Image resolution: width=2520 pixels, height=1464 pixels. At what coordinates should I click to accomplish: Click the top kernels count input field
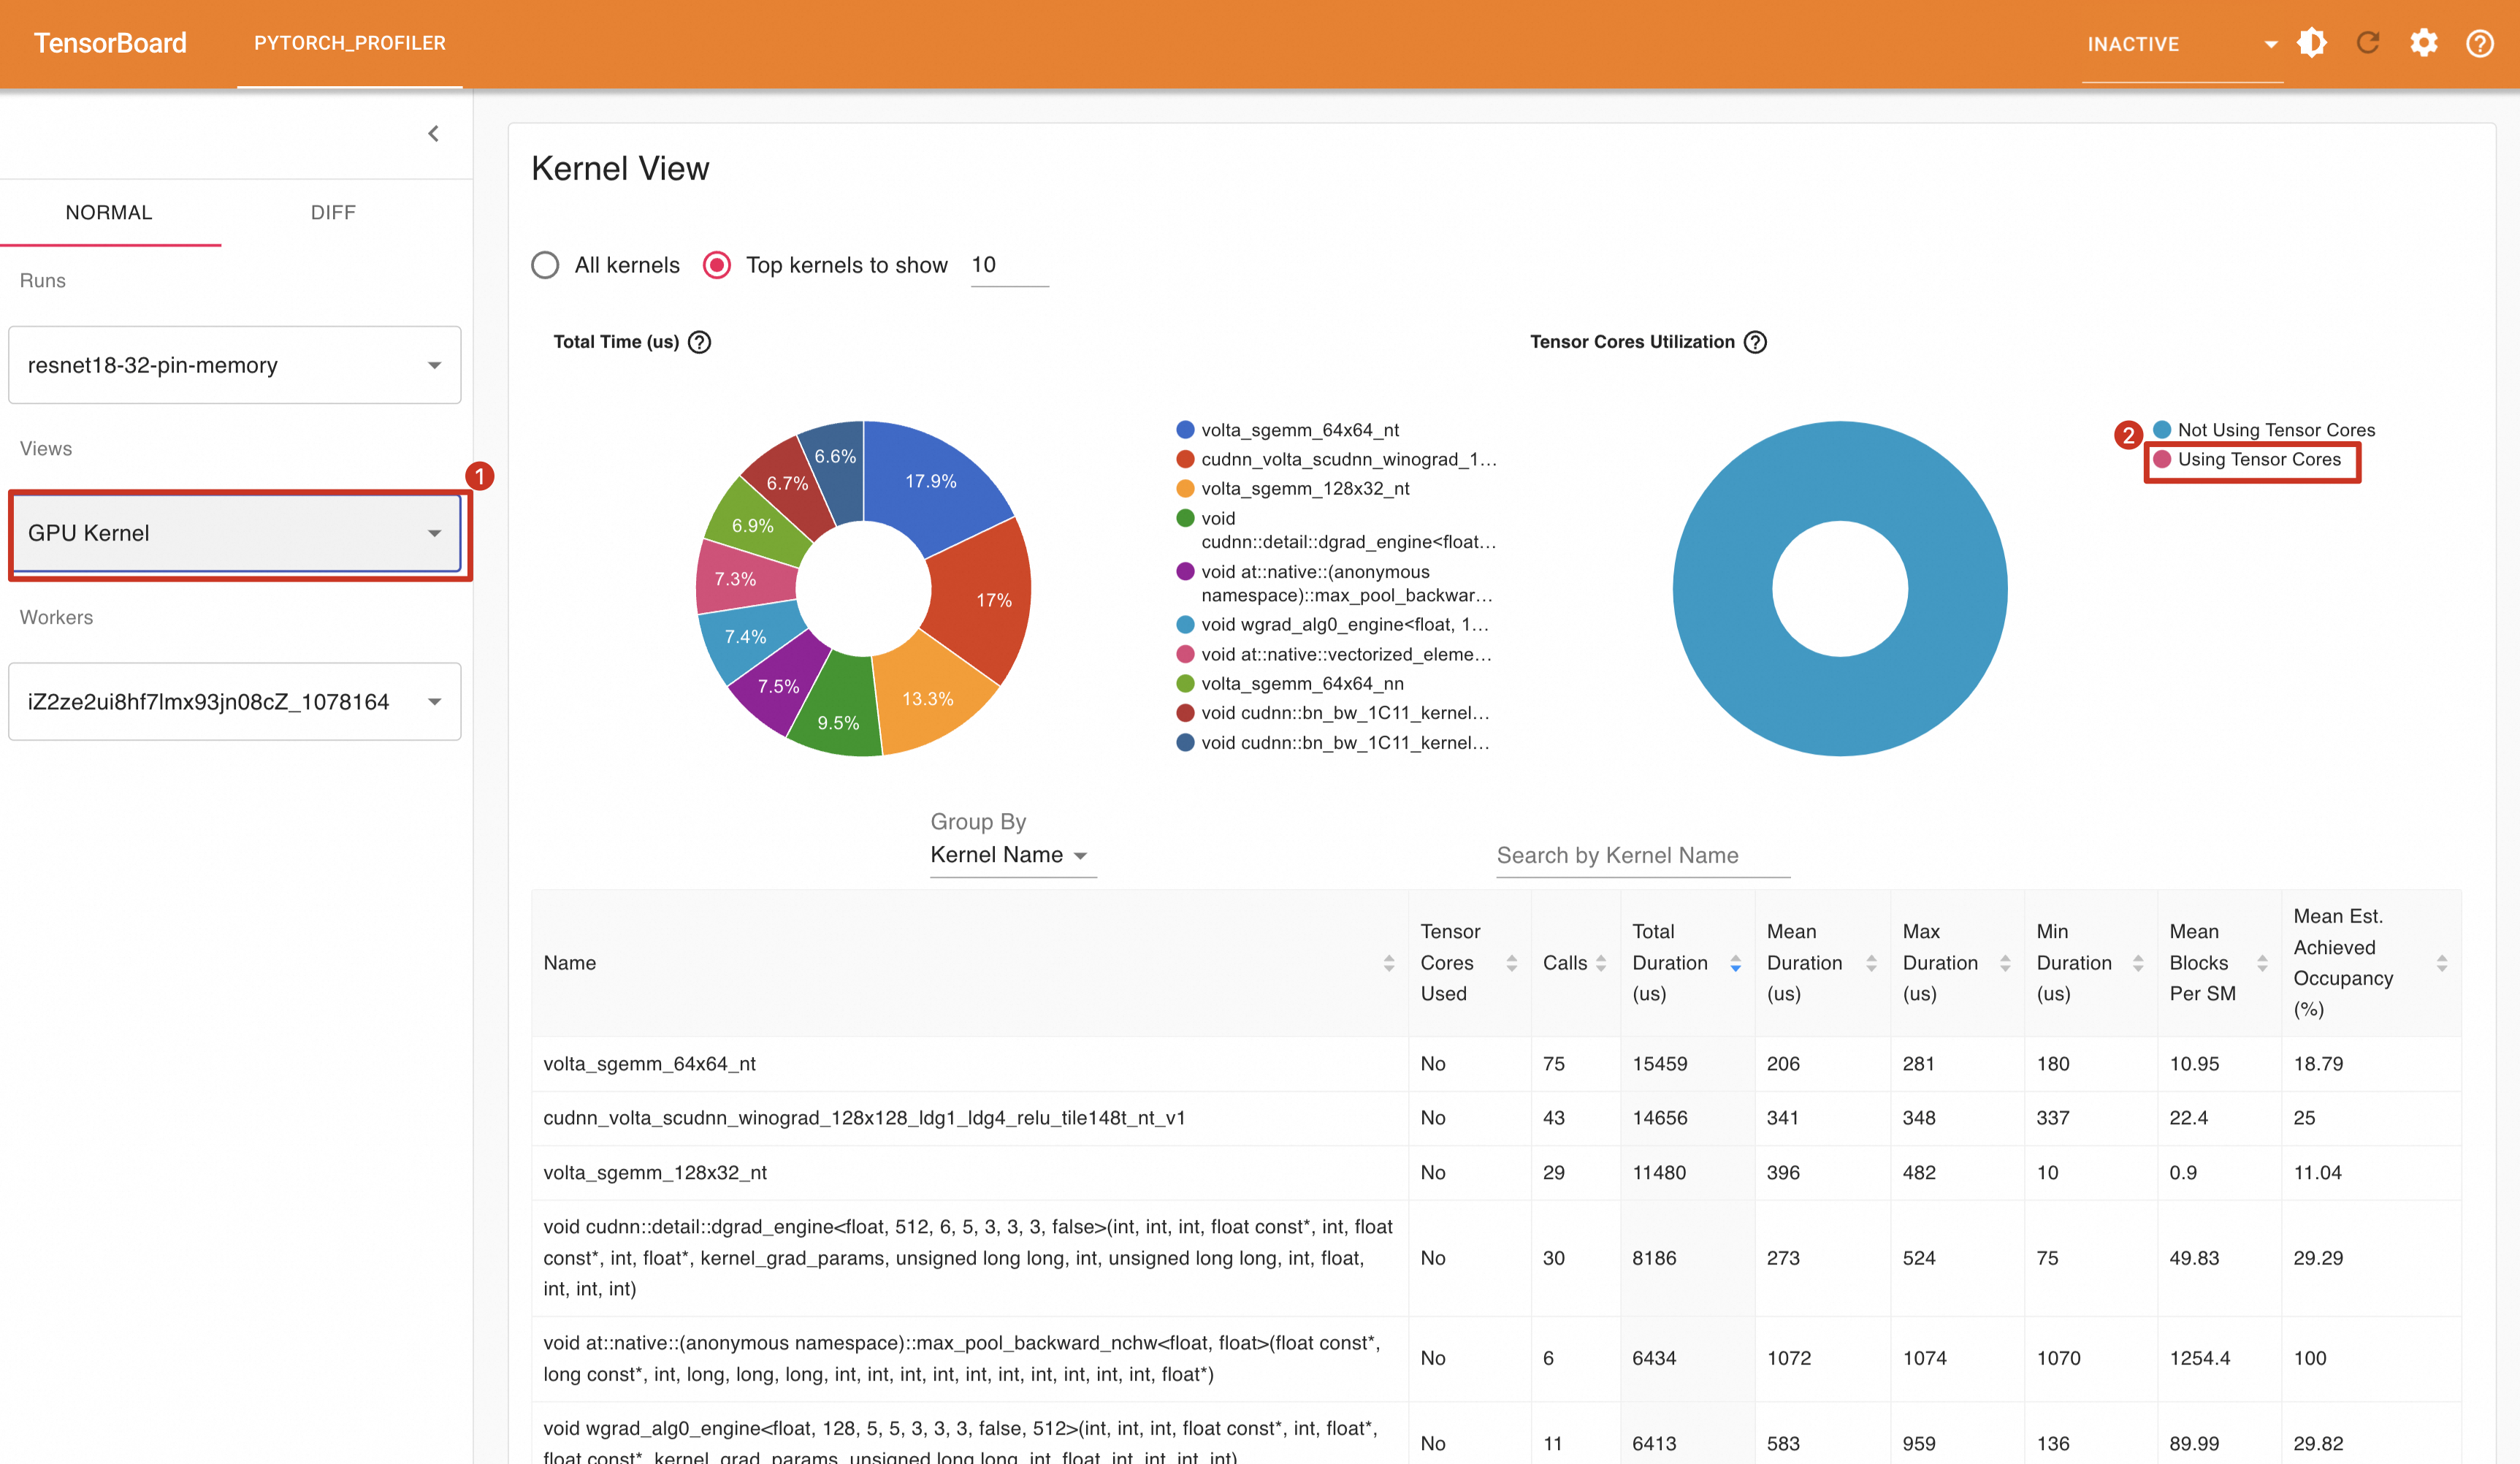click(x=1009, y=265)
